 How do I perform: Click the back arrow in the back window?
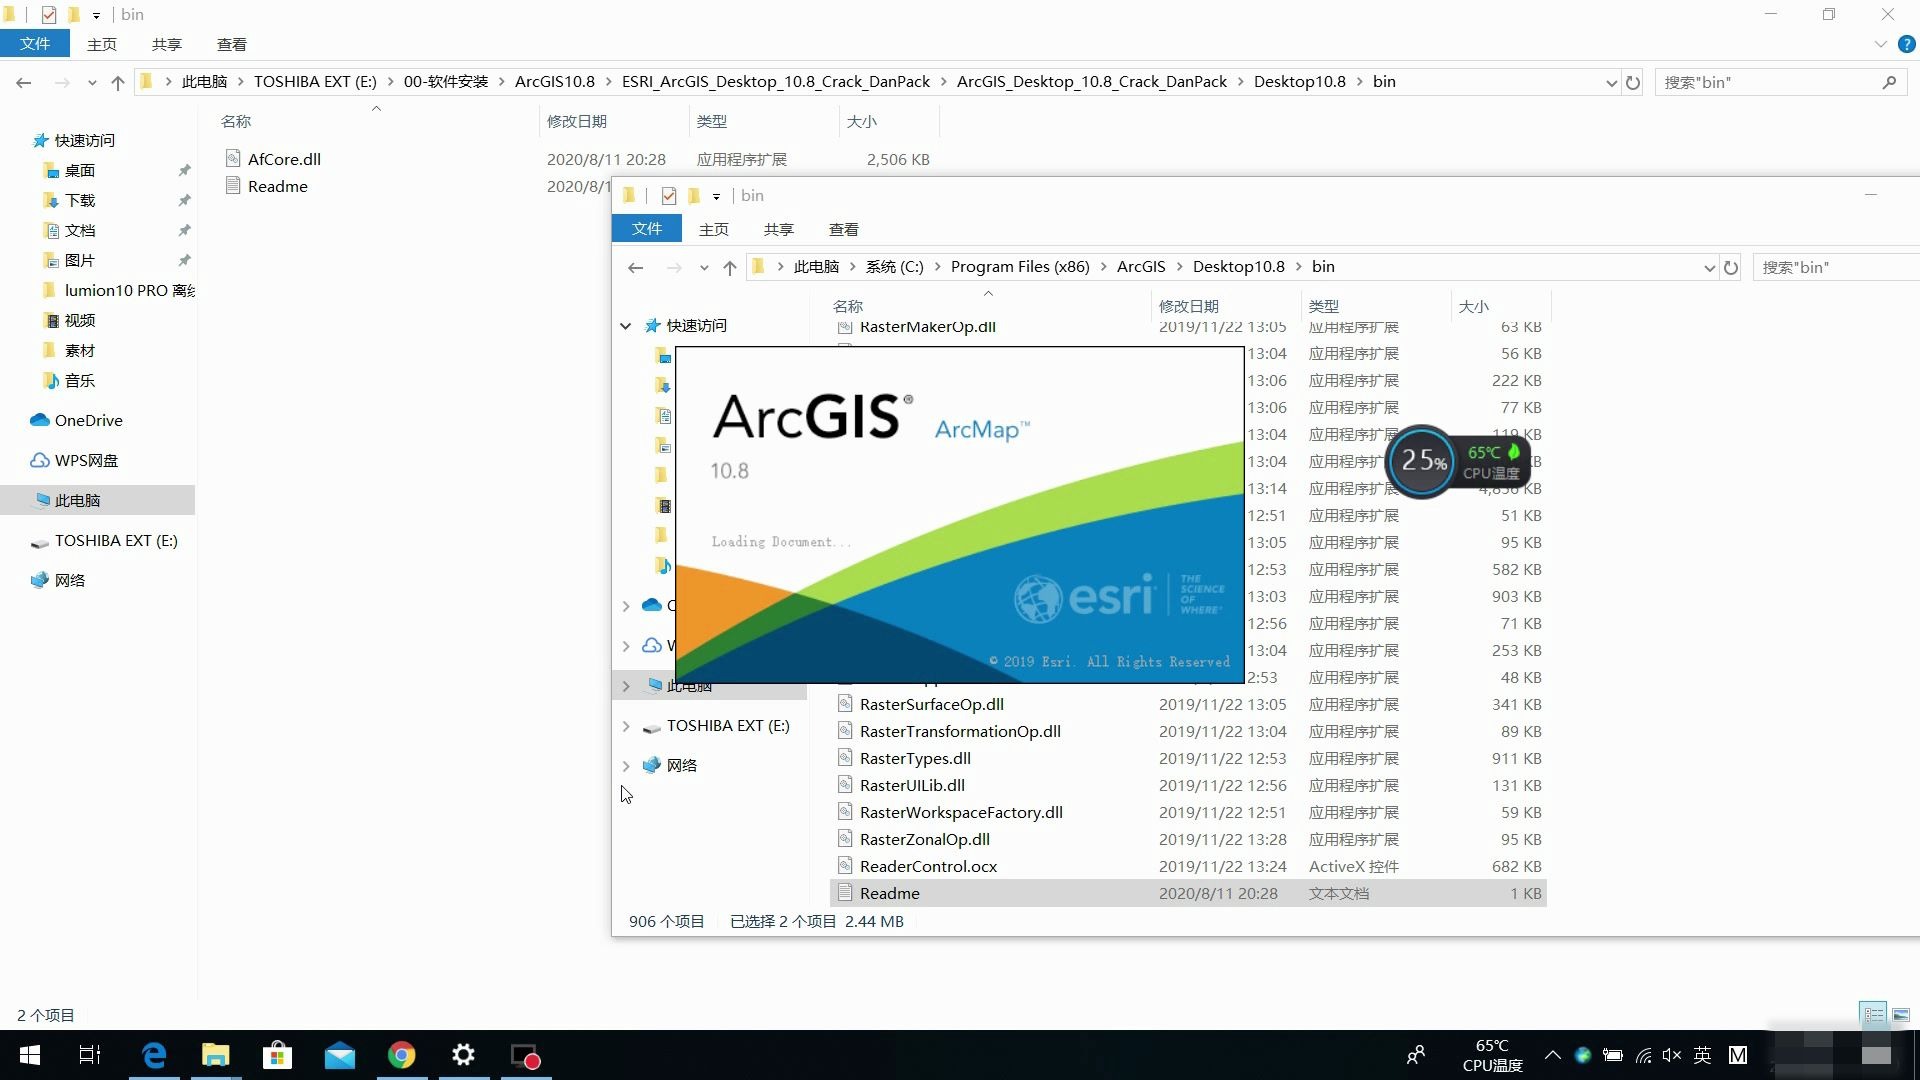pos(24,82)
